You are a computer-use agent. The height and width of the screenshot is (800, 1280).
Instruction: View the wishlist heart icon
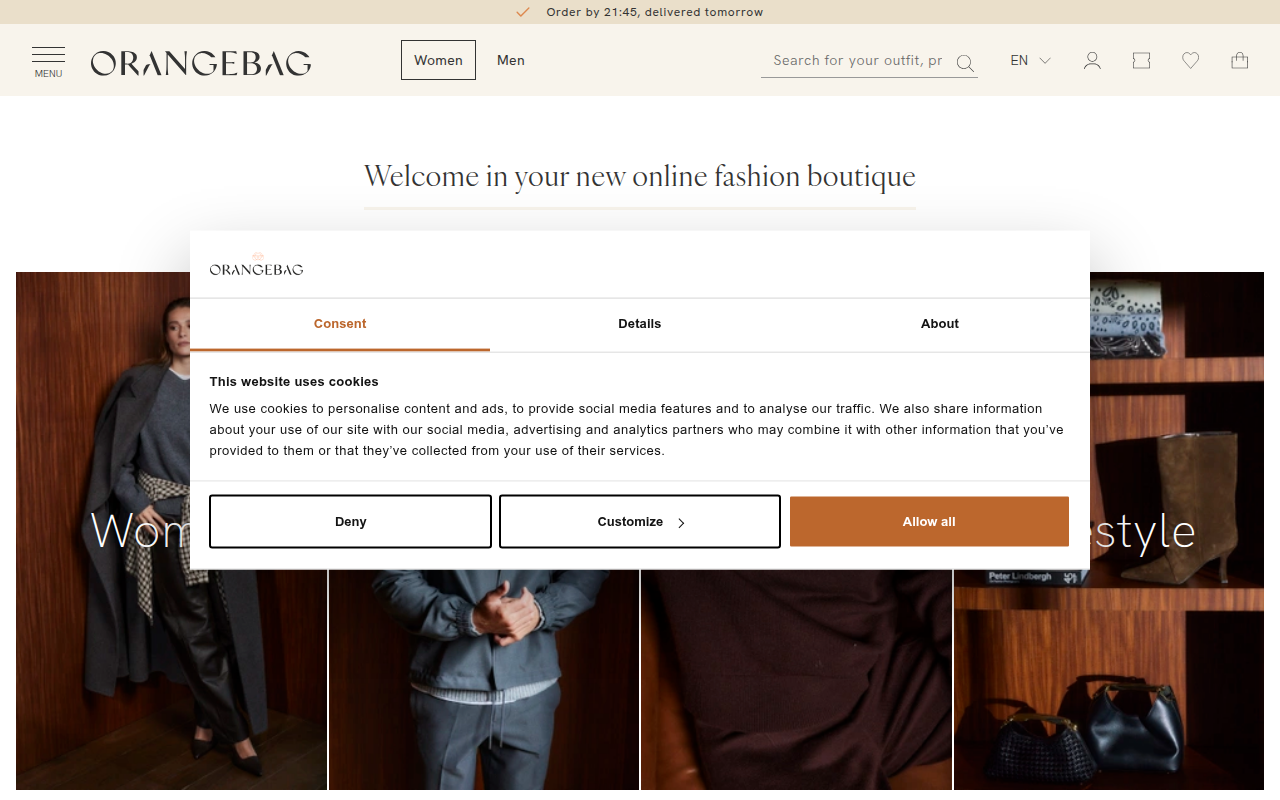click(x=1190, y=61)
